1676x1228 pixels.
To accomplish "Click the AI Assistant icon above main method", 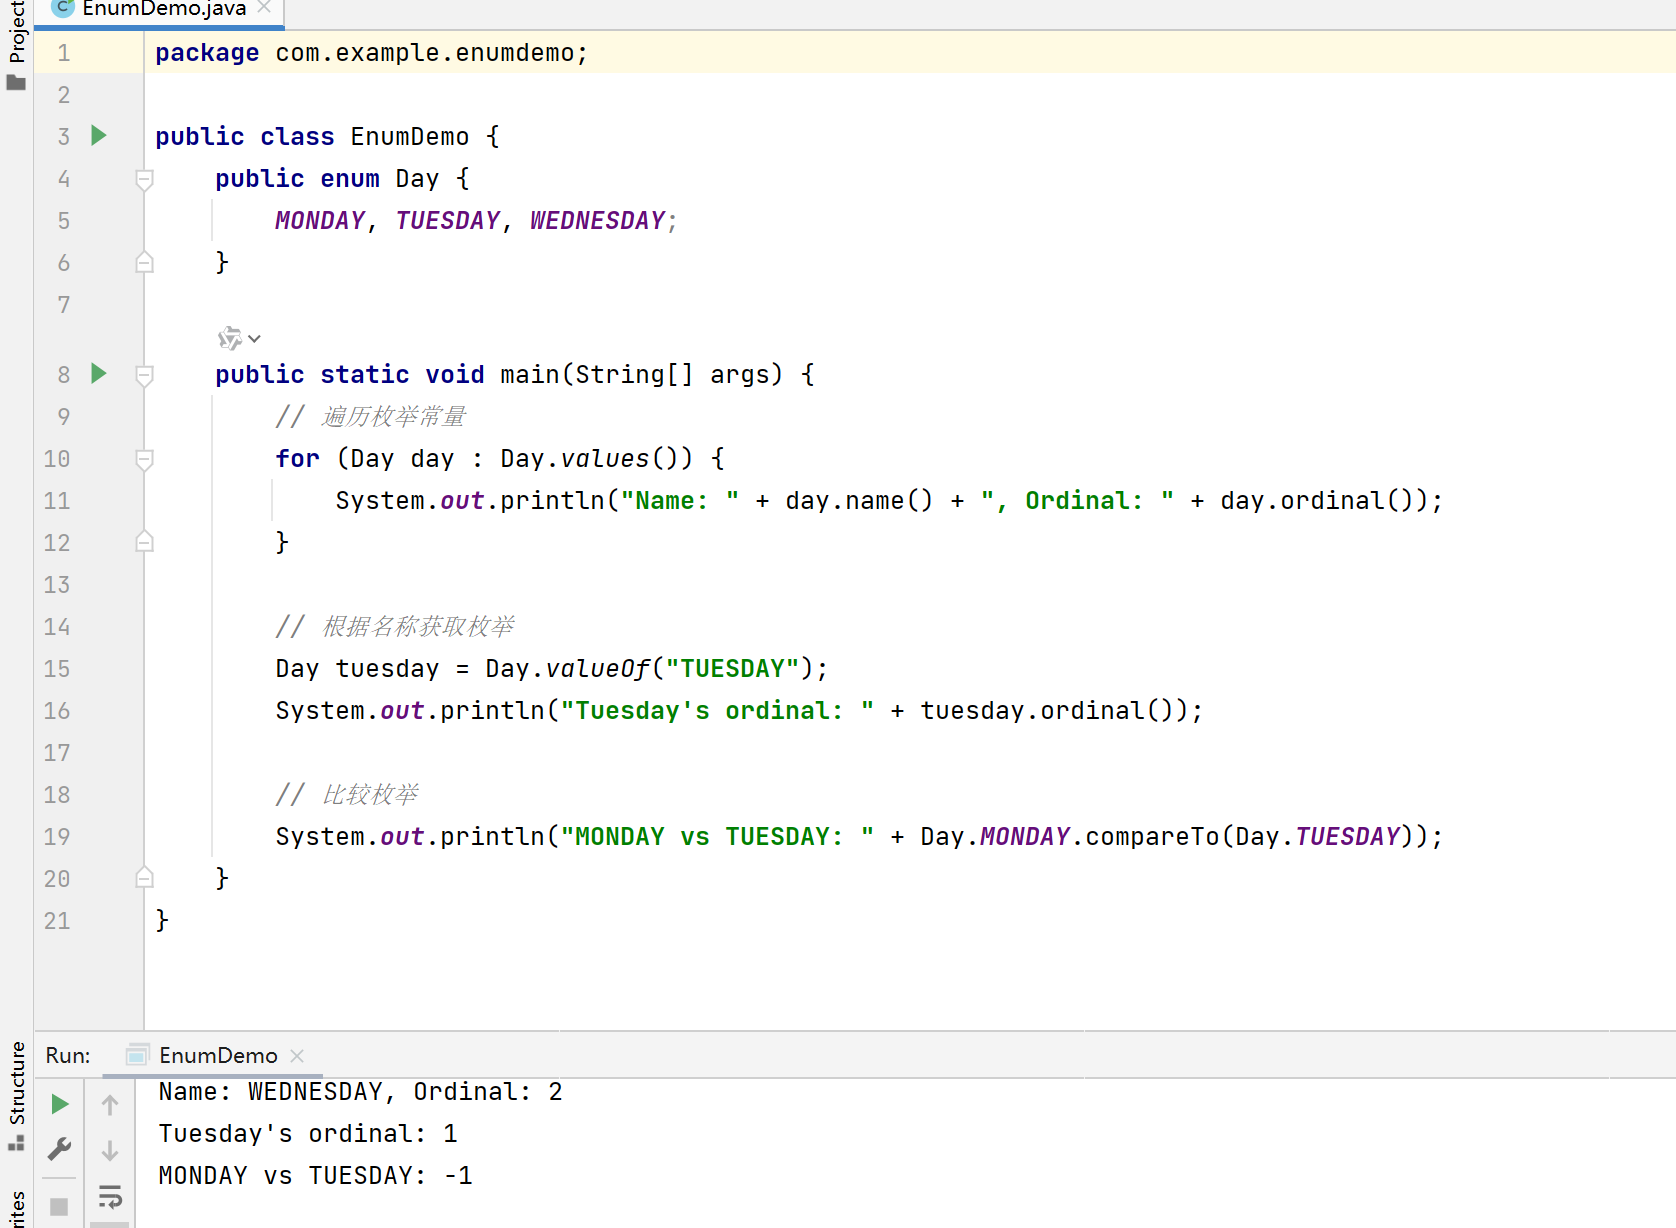I will click(228, 338).
